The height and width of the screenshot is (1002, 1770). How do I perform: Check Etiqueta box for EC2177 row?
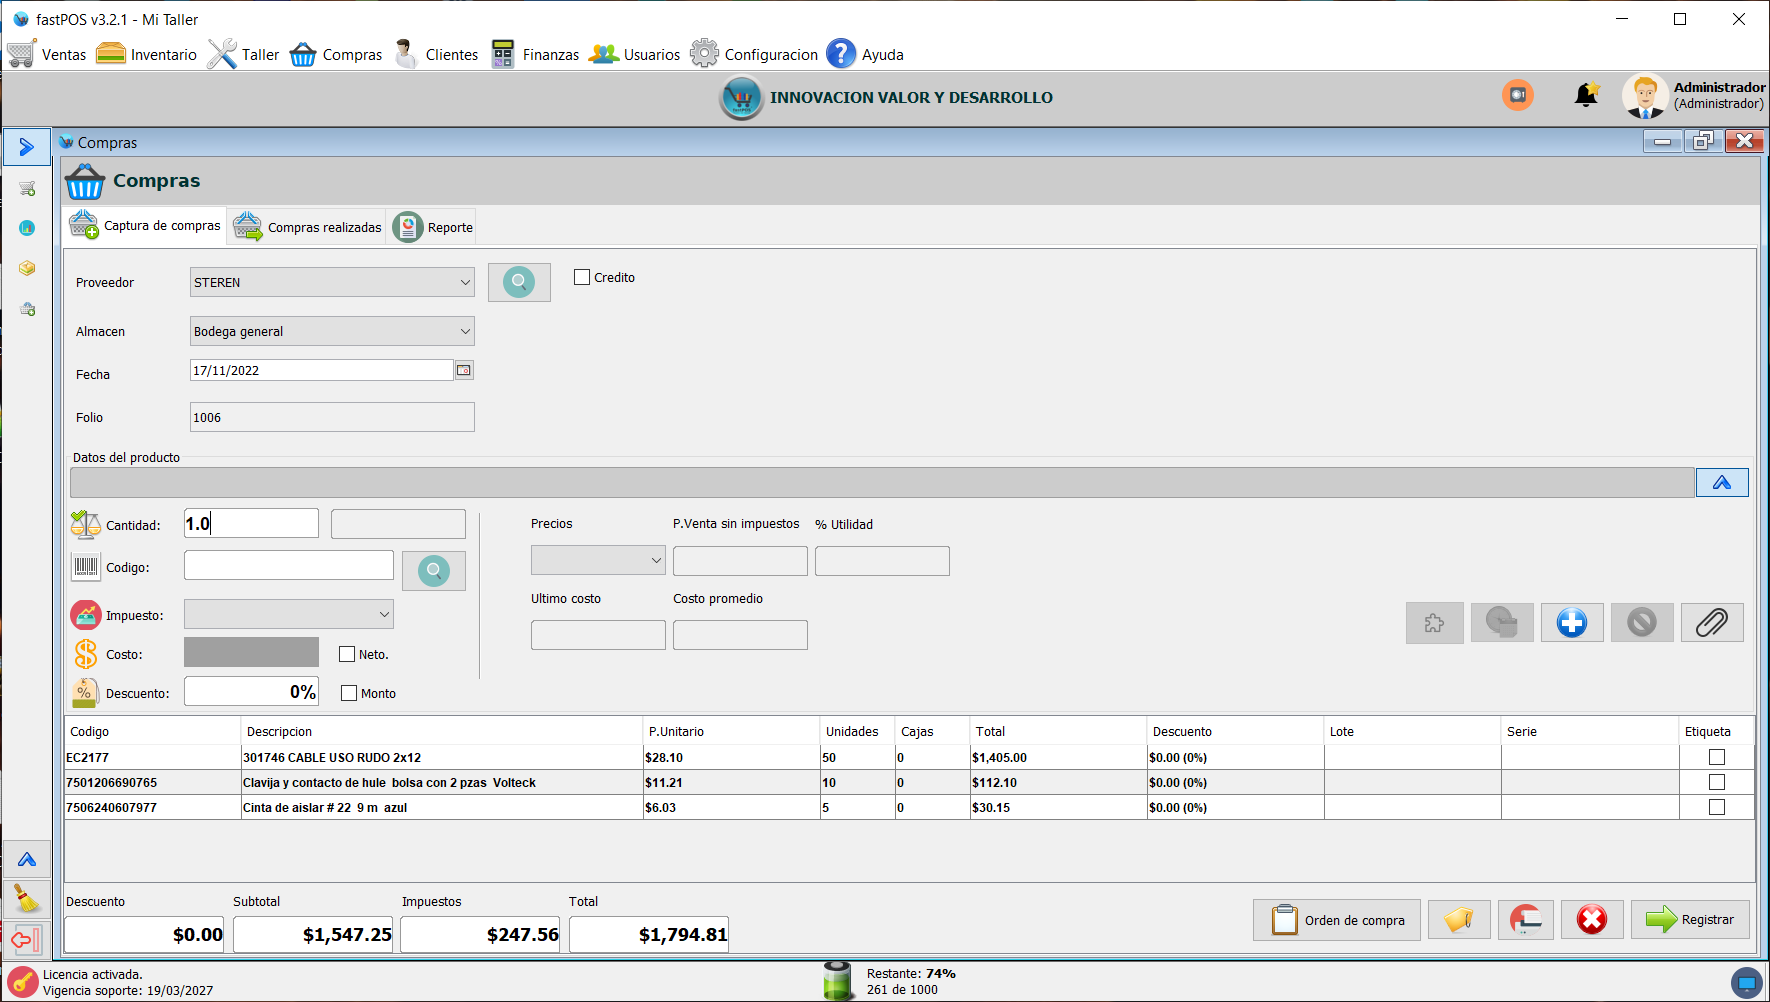1716,758
